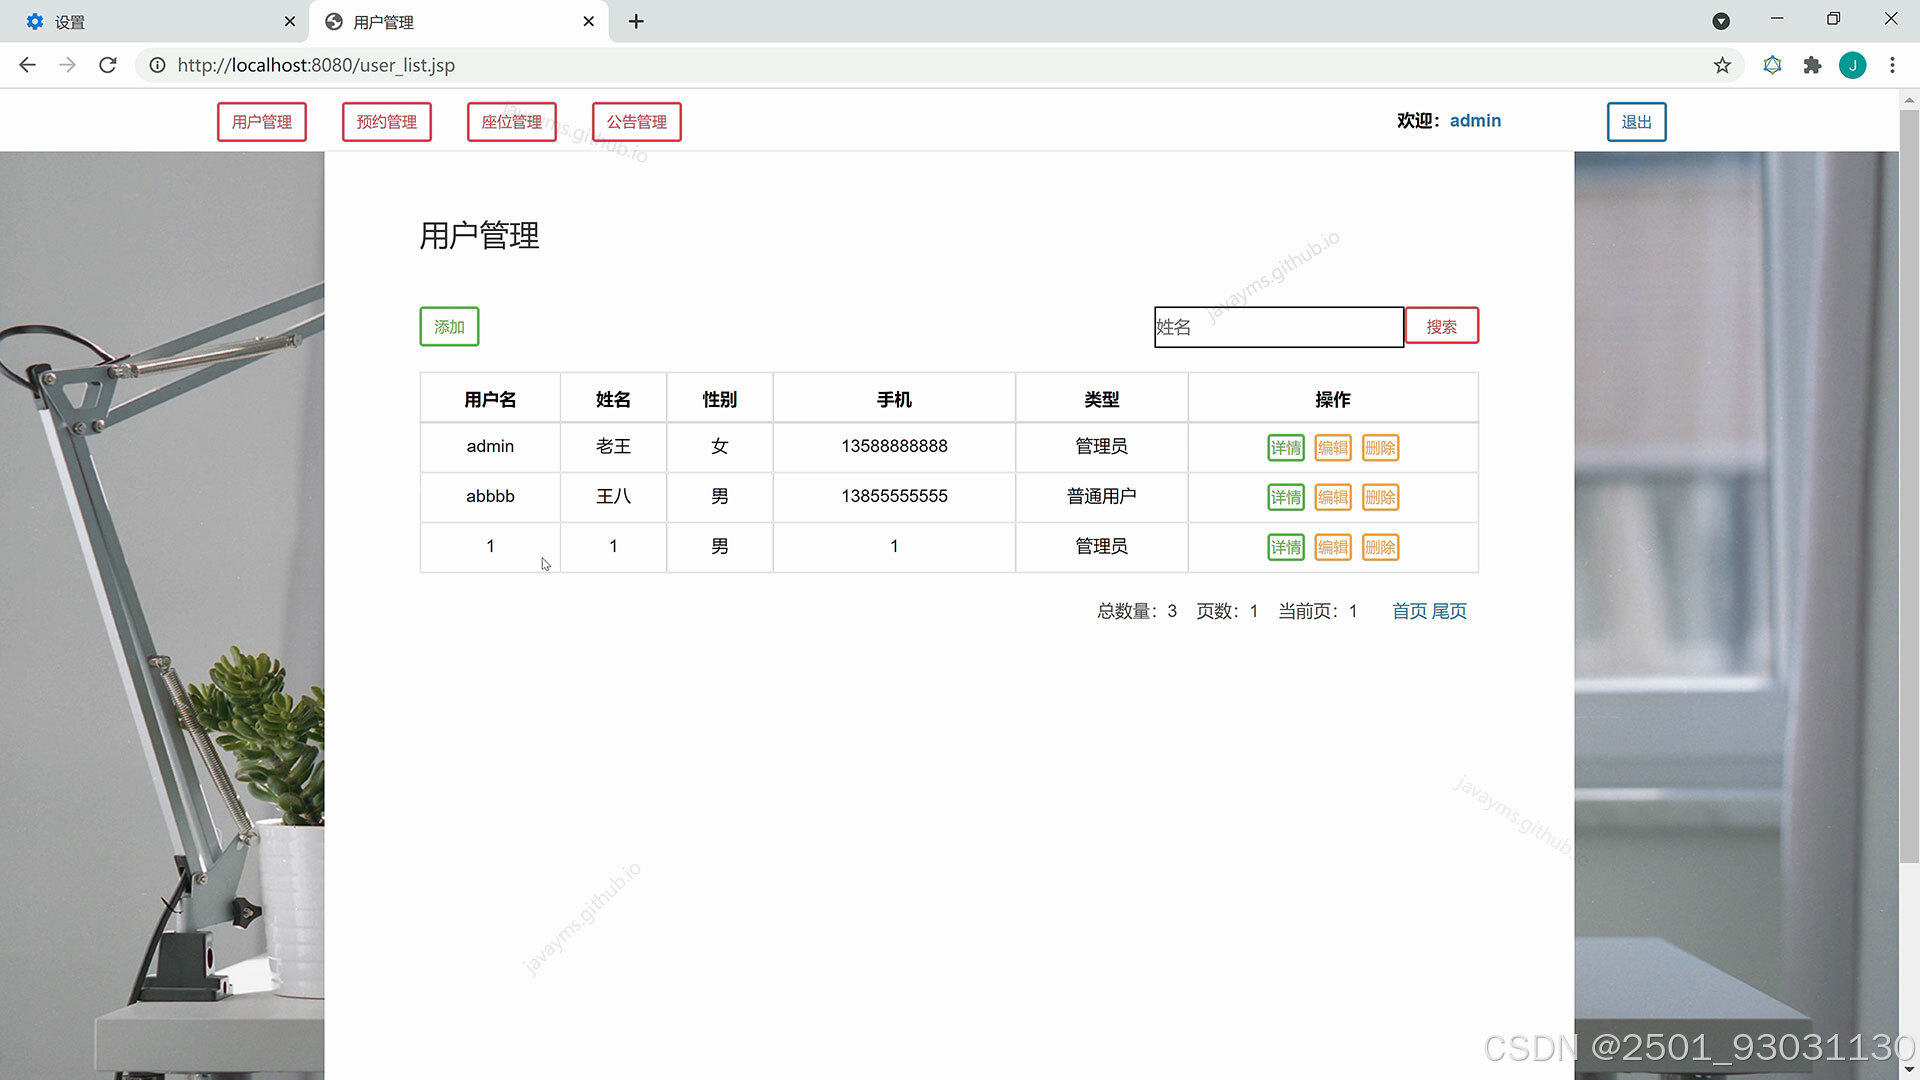Click the scrollbar up arrow
1920x1080 pixels.
click(1909, 99)
